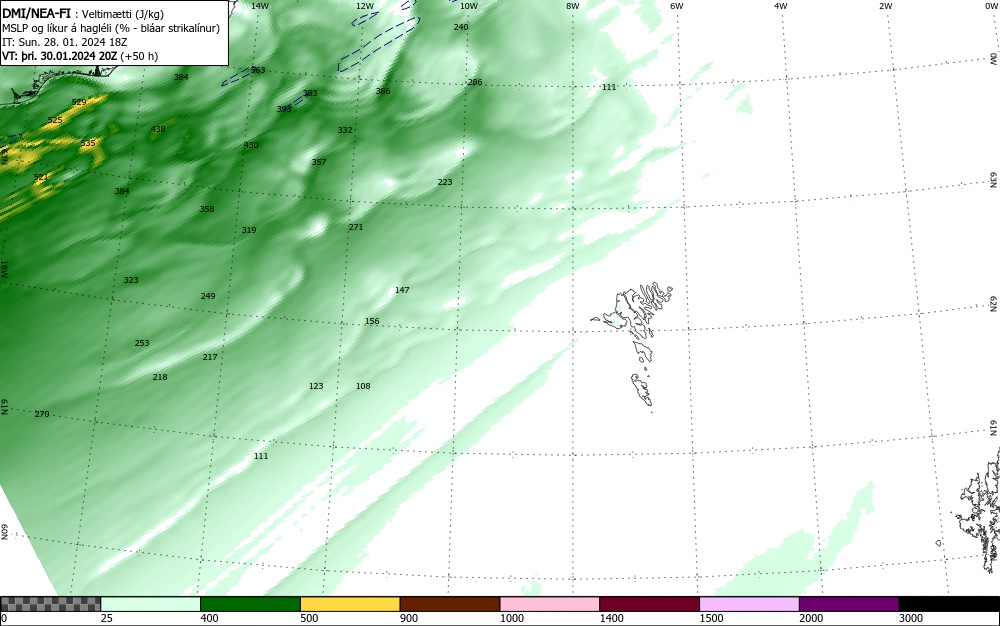This screenshot has height=626, width=1000.
Task: Click the map value 249
Action: [208, 296]
